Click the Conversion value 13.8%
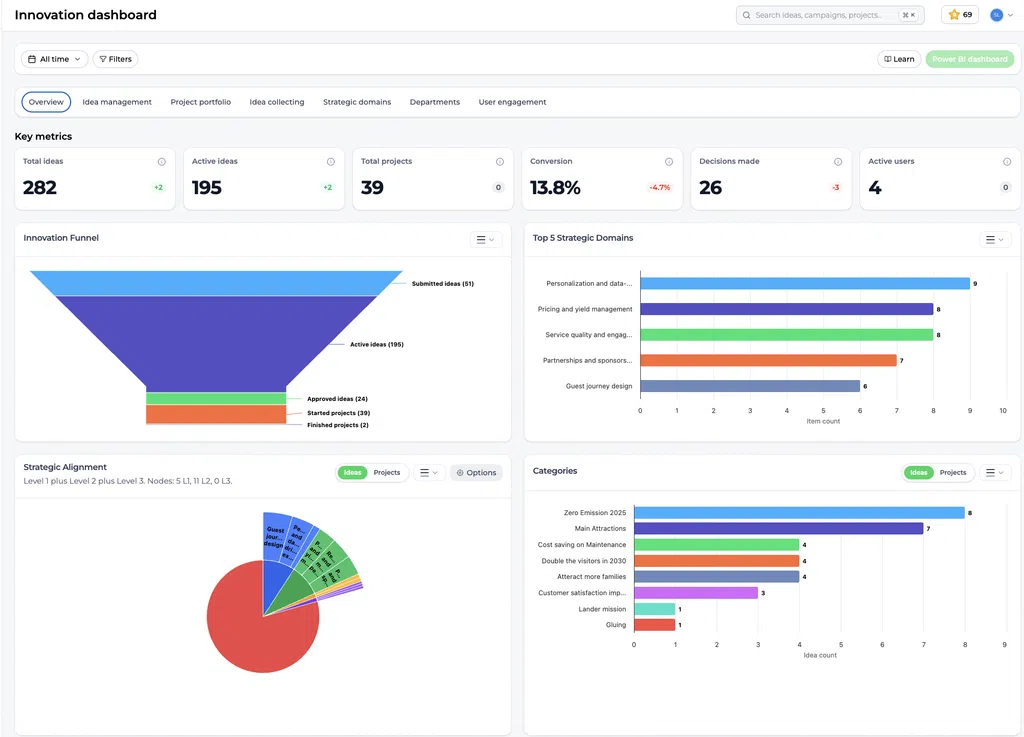1024x737 pixels. (555, 187)
